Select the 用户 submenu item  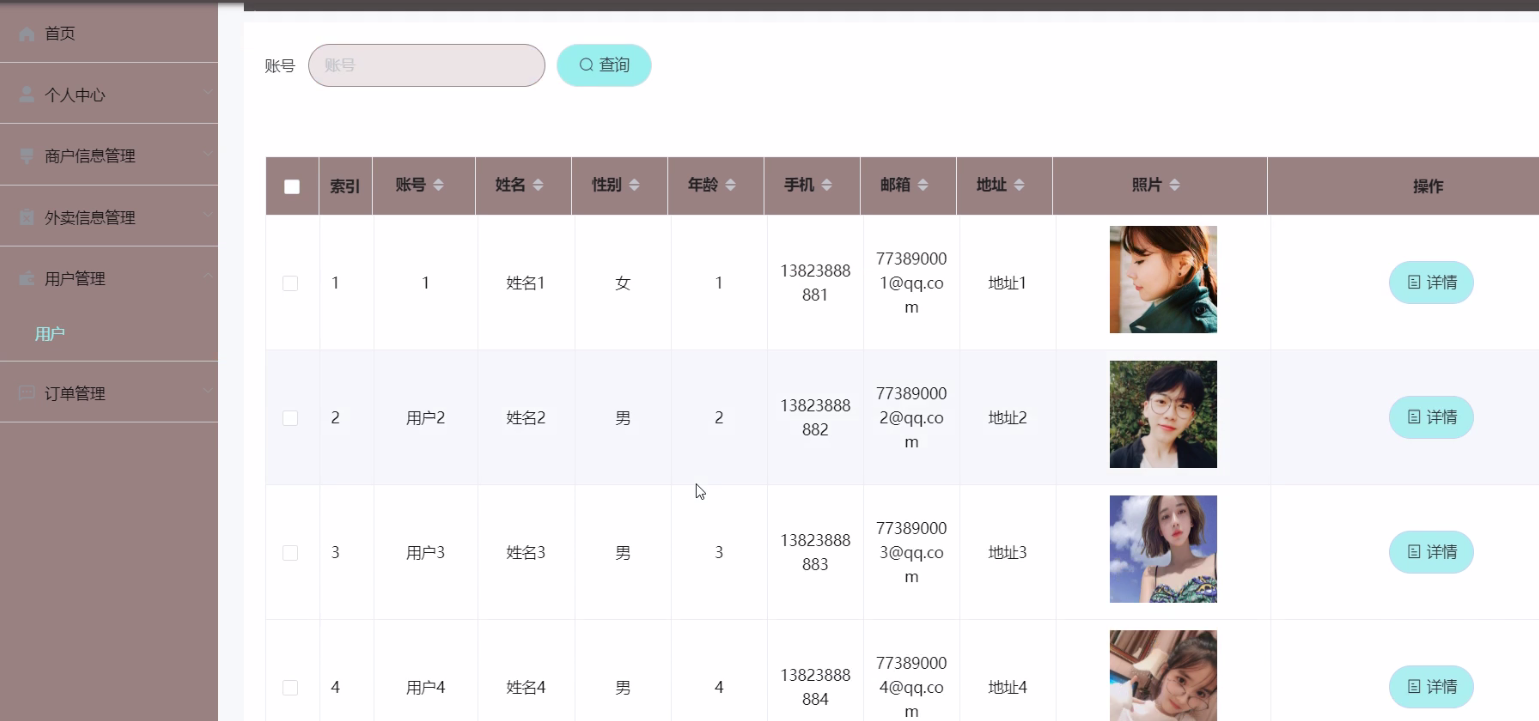coord(50,334)
